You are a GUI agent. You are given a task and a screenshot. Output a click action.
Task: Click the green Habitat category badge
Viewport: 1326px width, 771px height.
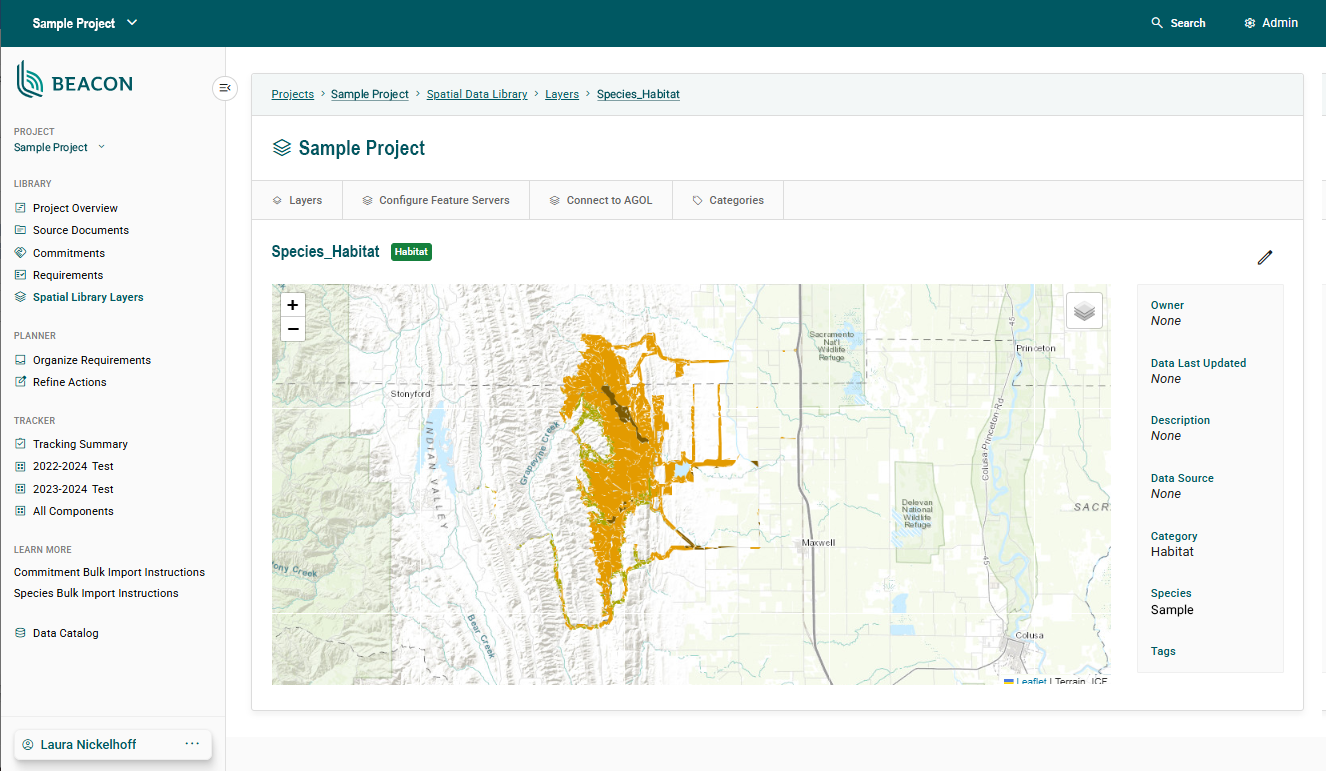pyautogui.click(x=411, y=252)
